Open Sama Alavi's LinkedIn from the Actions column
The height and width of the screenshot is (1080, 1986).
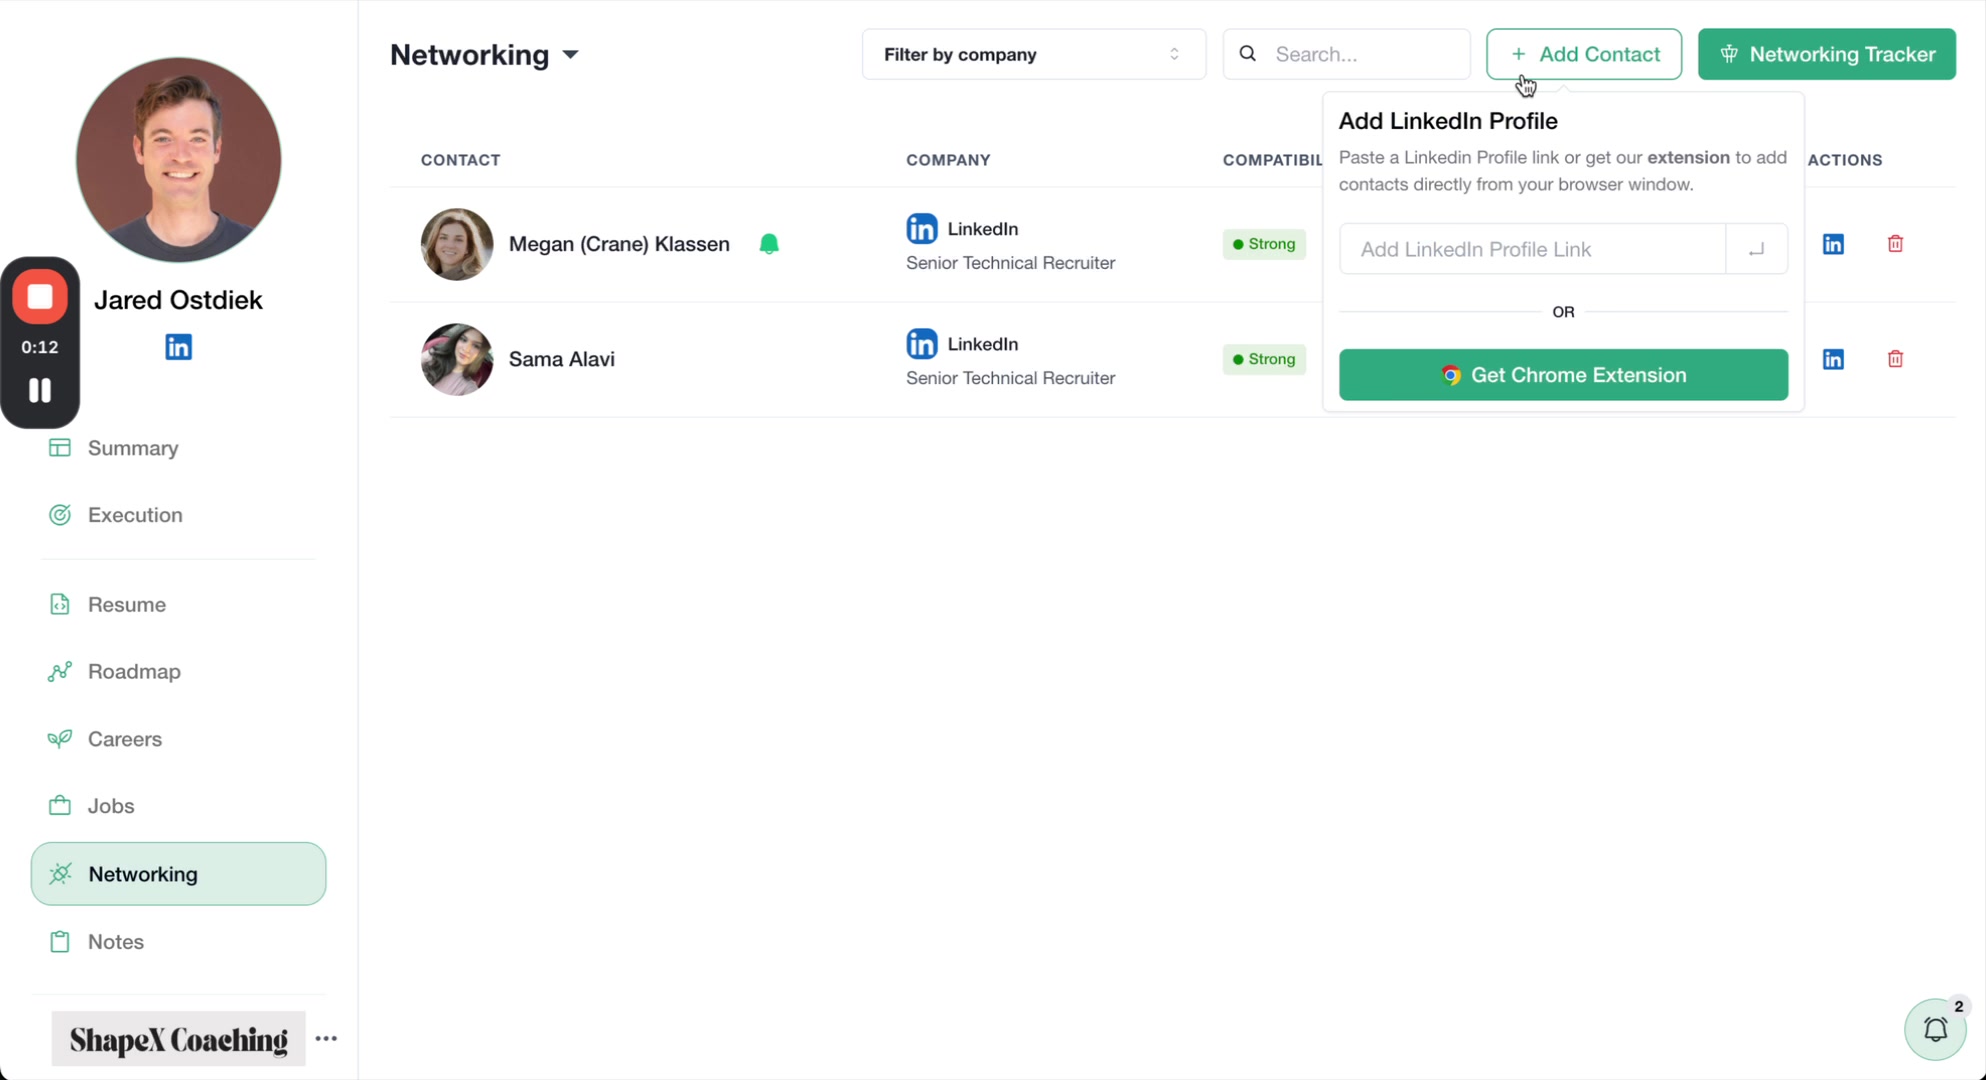pyautogui.click(x=1833, y=358)
